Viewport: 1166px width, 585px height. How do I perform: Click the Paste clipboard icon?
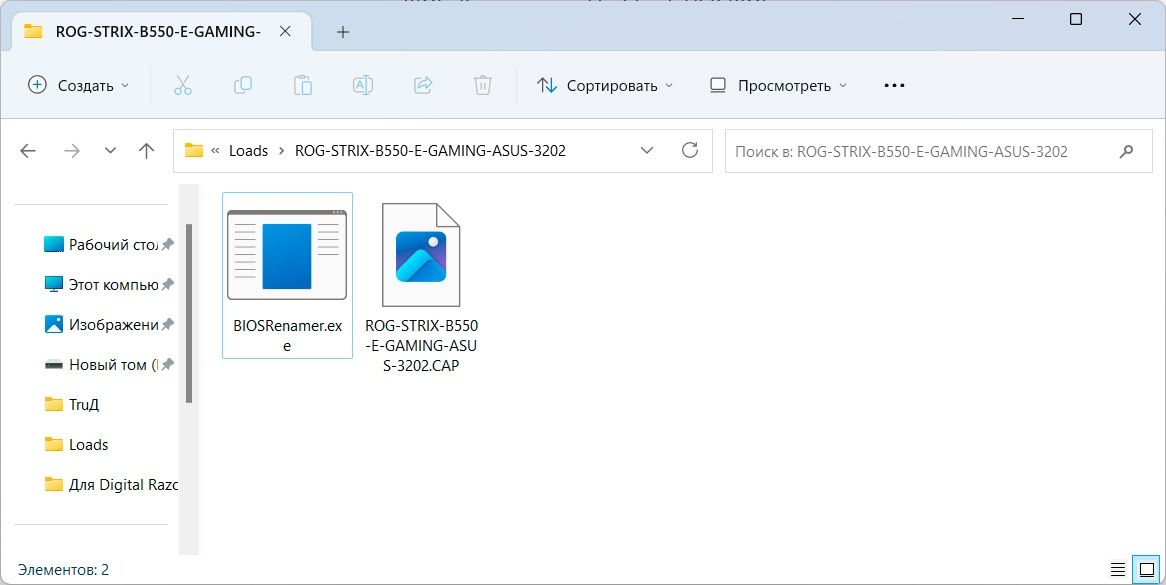[x=302, y=86]
